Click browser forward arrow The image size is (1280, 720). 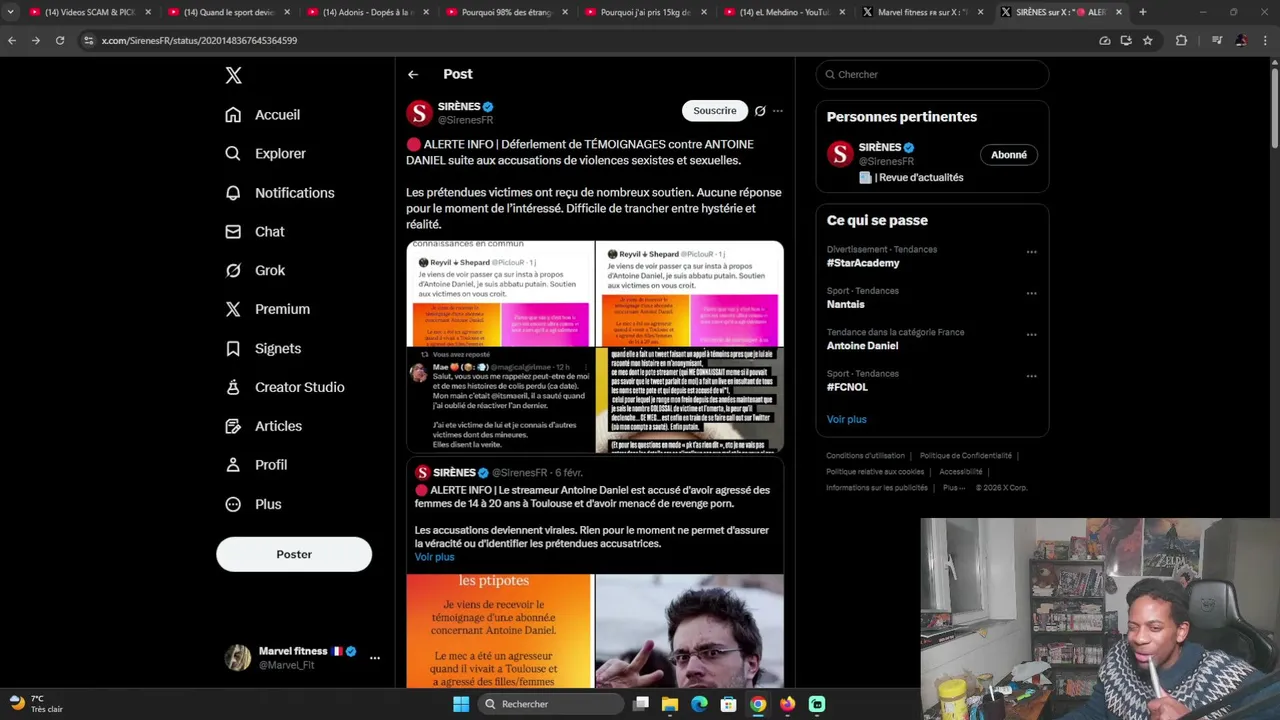[36, 40]
